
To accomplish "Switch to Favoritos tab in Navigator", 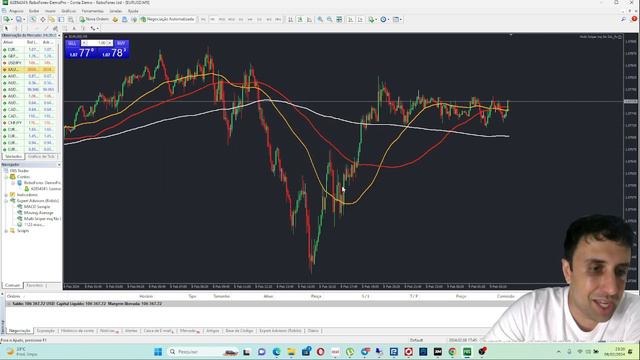I will [x=35, y=285].
